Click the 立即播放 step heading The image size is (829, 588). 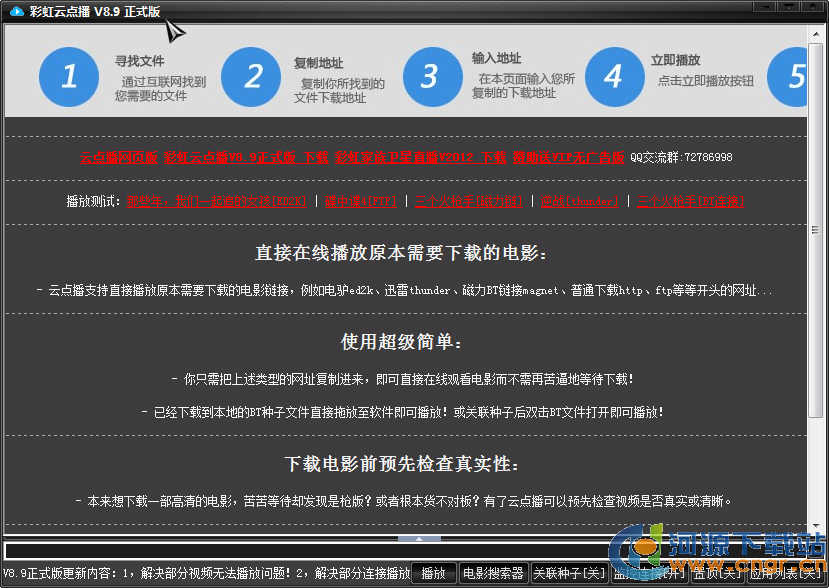[676, 60]
